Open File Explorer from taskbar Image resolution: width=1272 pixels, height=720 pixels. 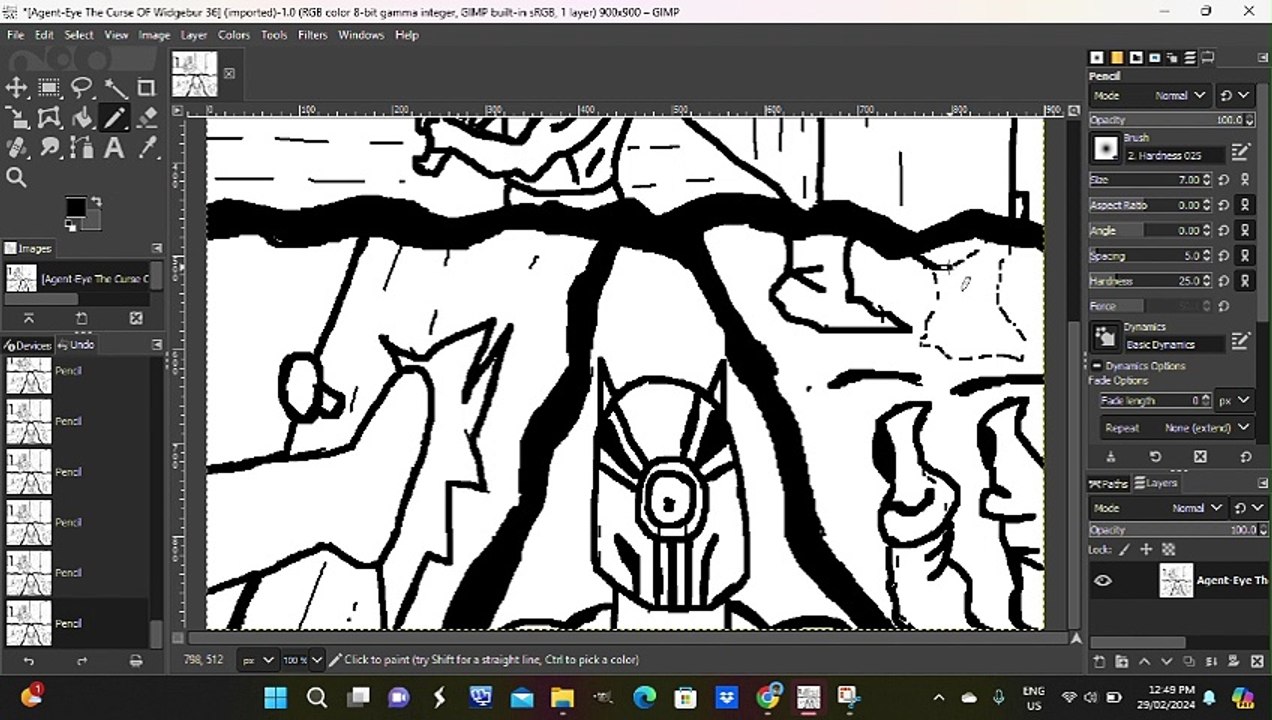click(562, 697)
